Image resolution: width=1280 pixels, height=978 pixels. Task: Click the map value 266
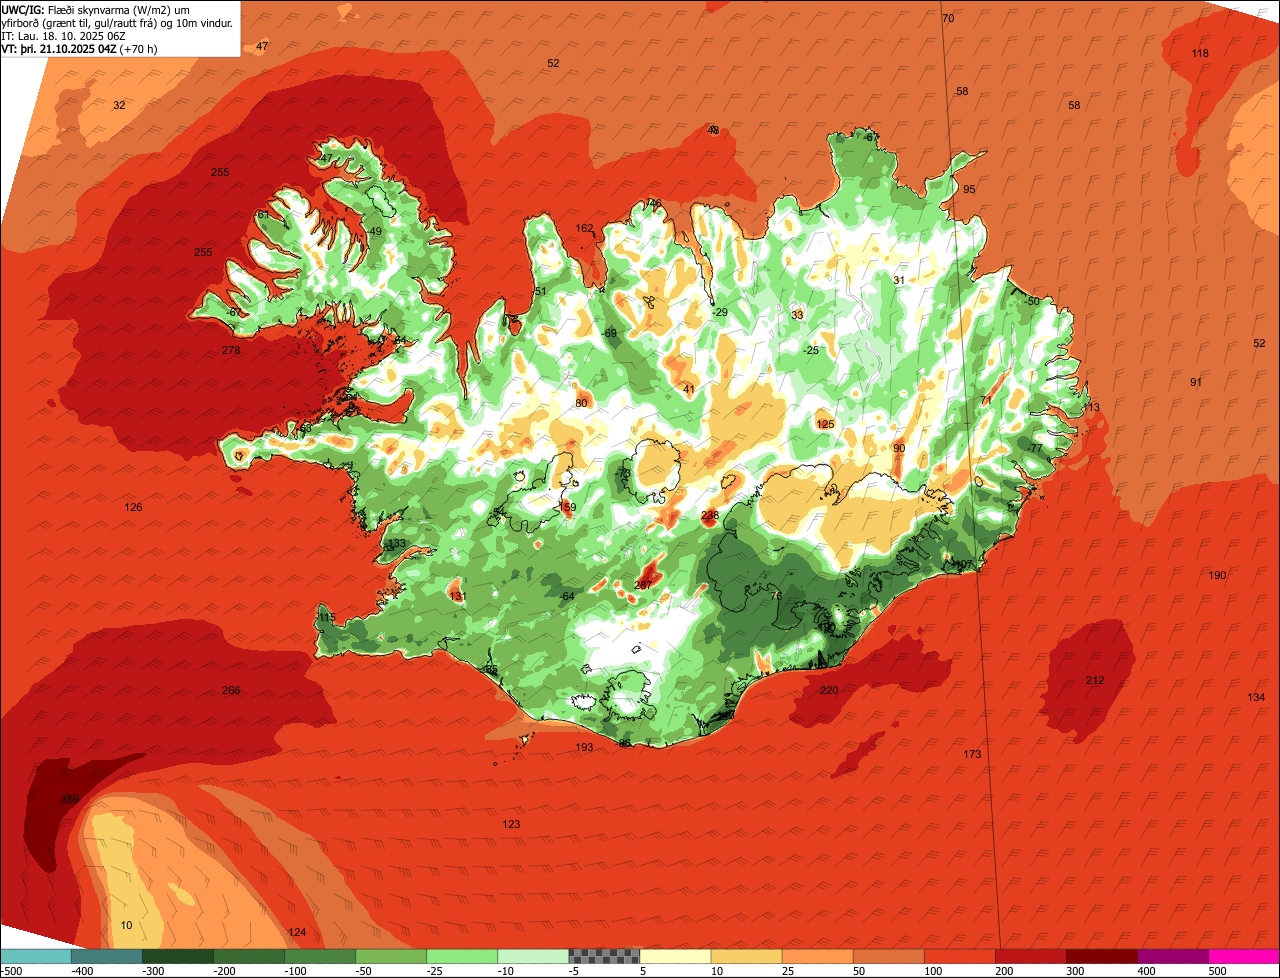231,691
